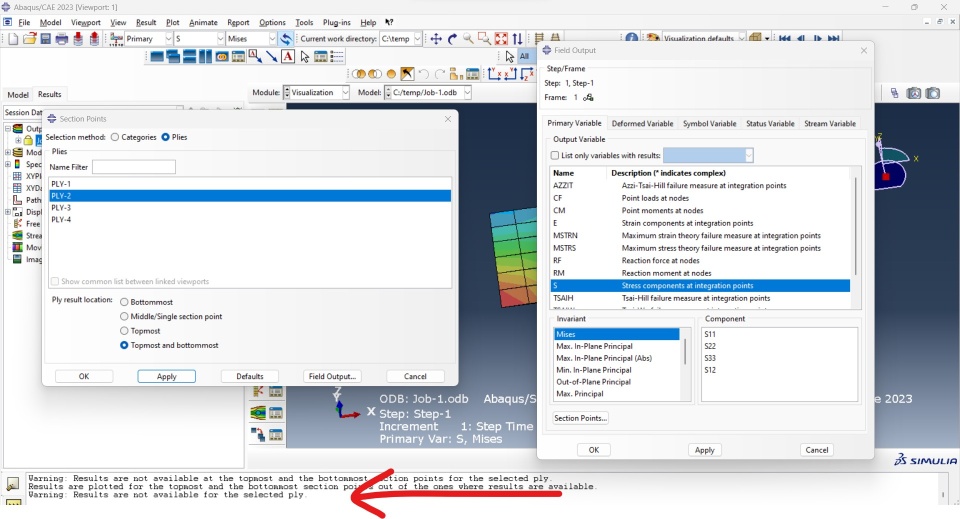The image size is (960, 519).
Task: Open the File menu
Action: click(24, 23)
